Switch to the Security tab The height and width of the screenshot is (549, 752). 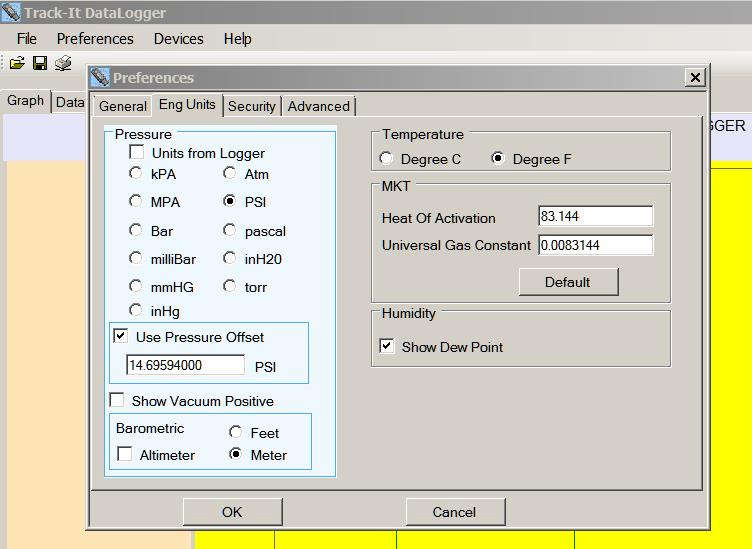click(252, 106)
